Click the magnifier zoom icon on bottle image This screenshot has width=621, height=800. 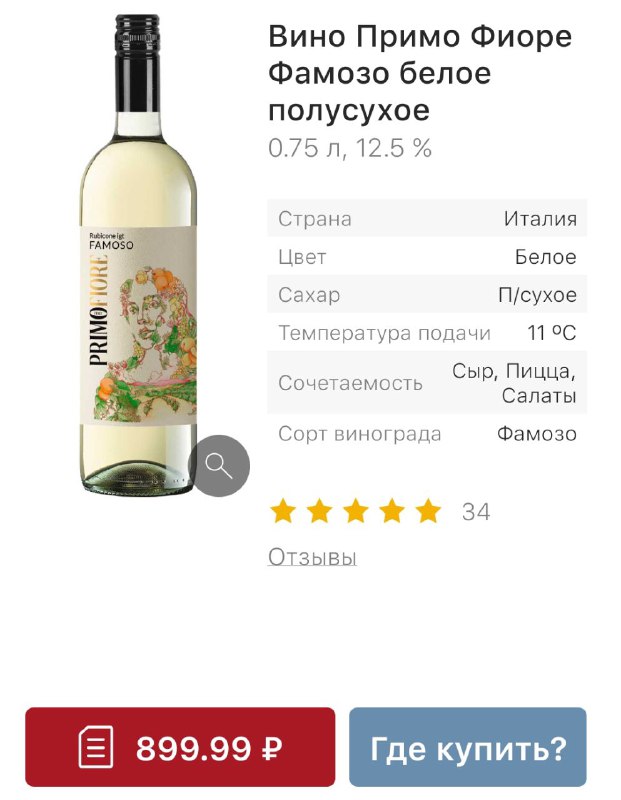point(219,465)
